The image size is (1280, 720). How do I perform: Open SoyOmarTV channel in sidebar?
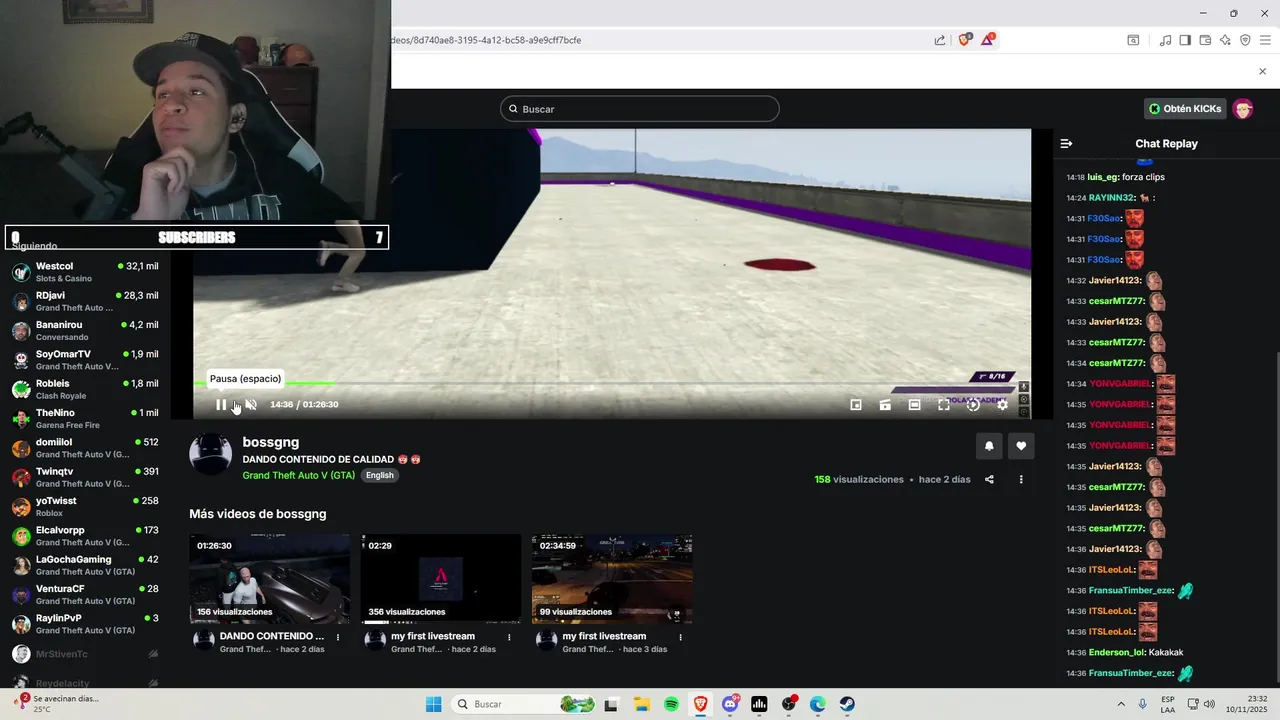click(x=84, y=360)
